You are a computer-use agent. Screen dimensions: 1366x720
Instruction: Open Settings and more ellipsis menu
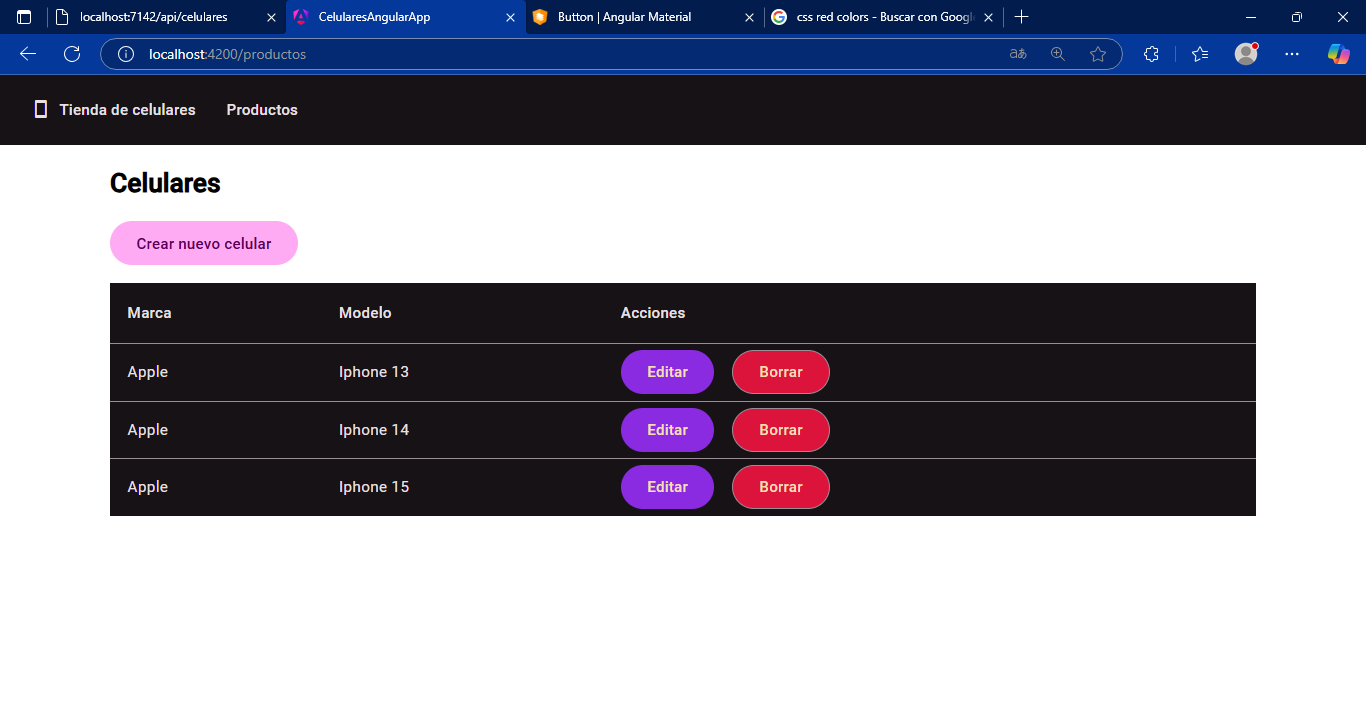(1292, 54)
